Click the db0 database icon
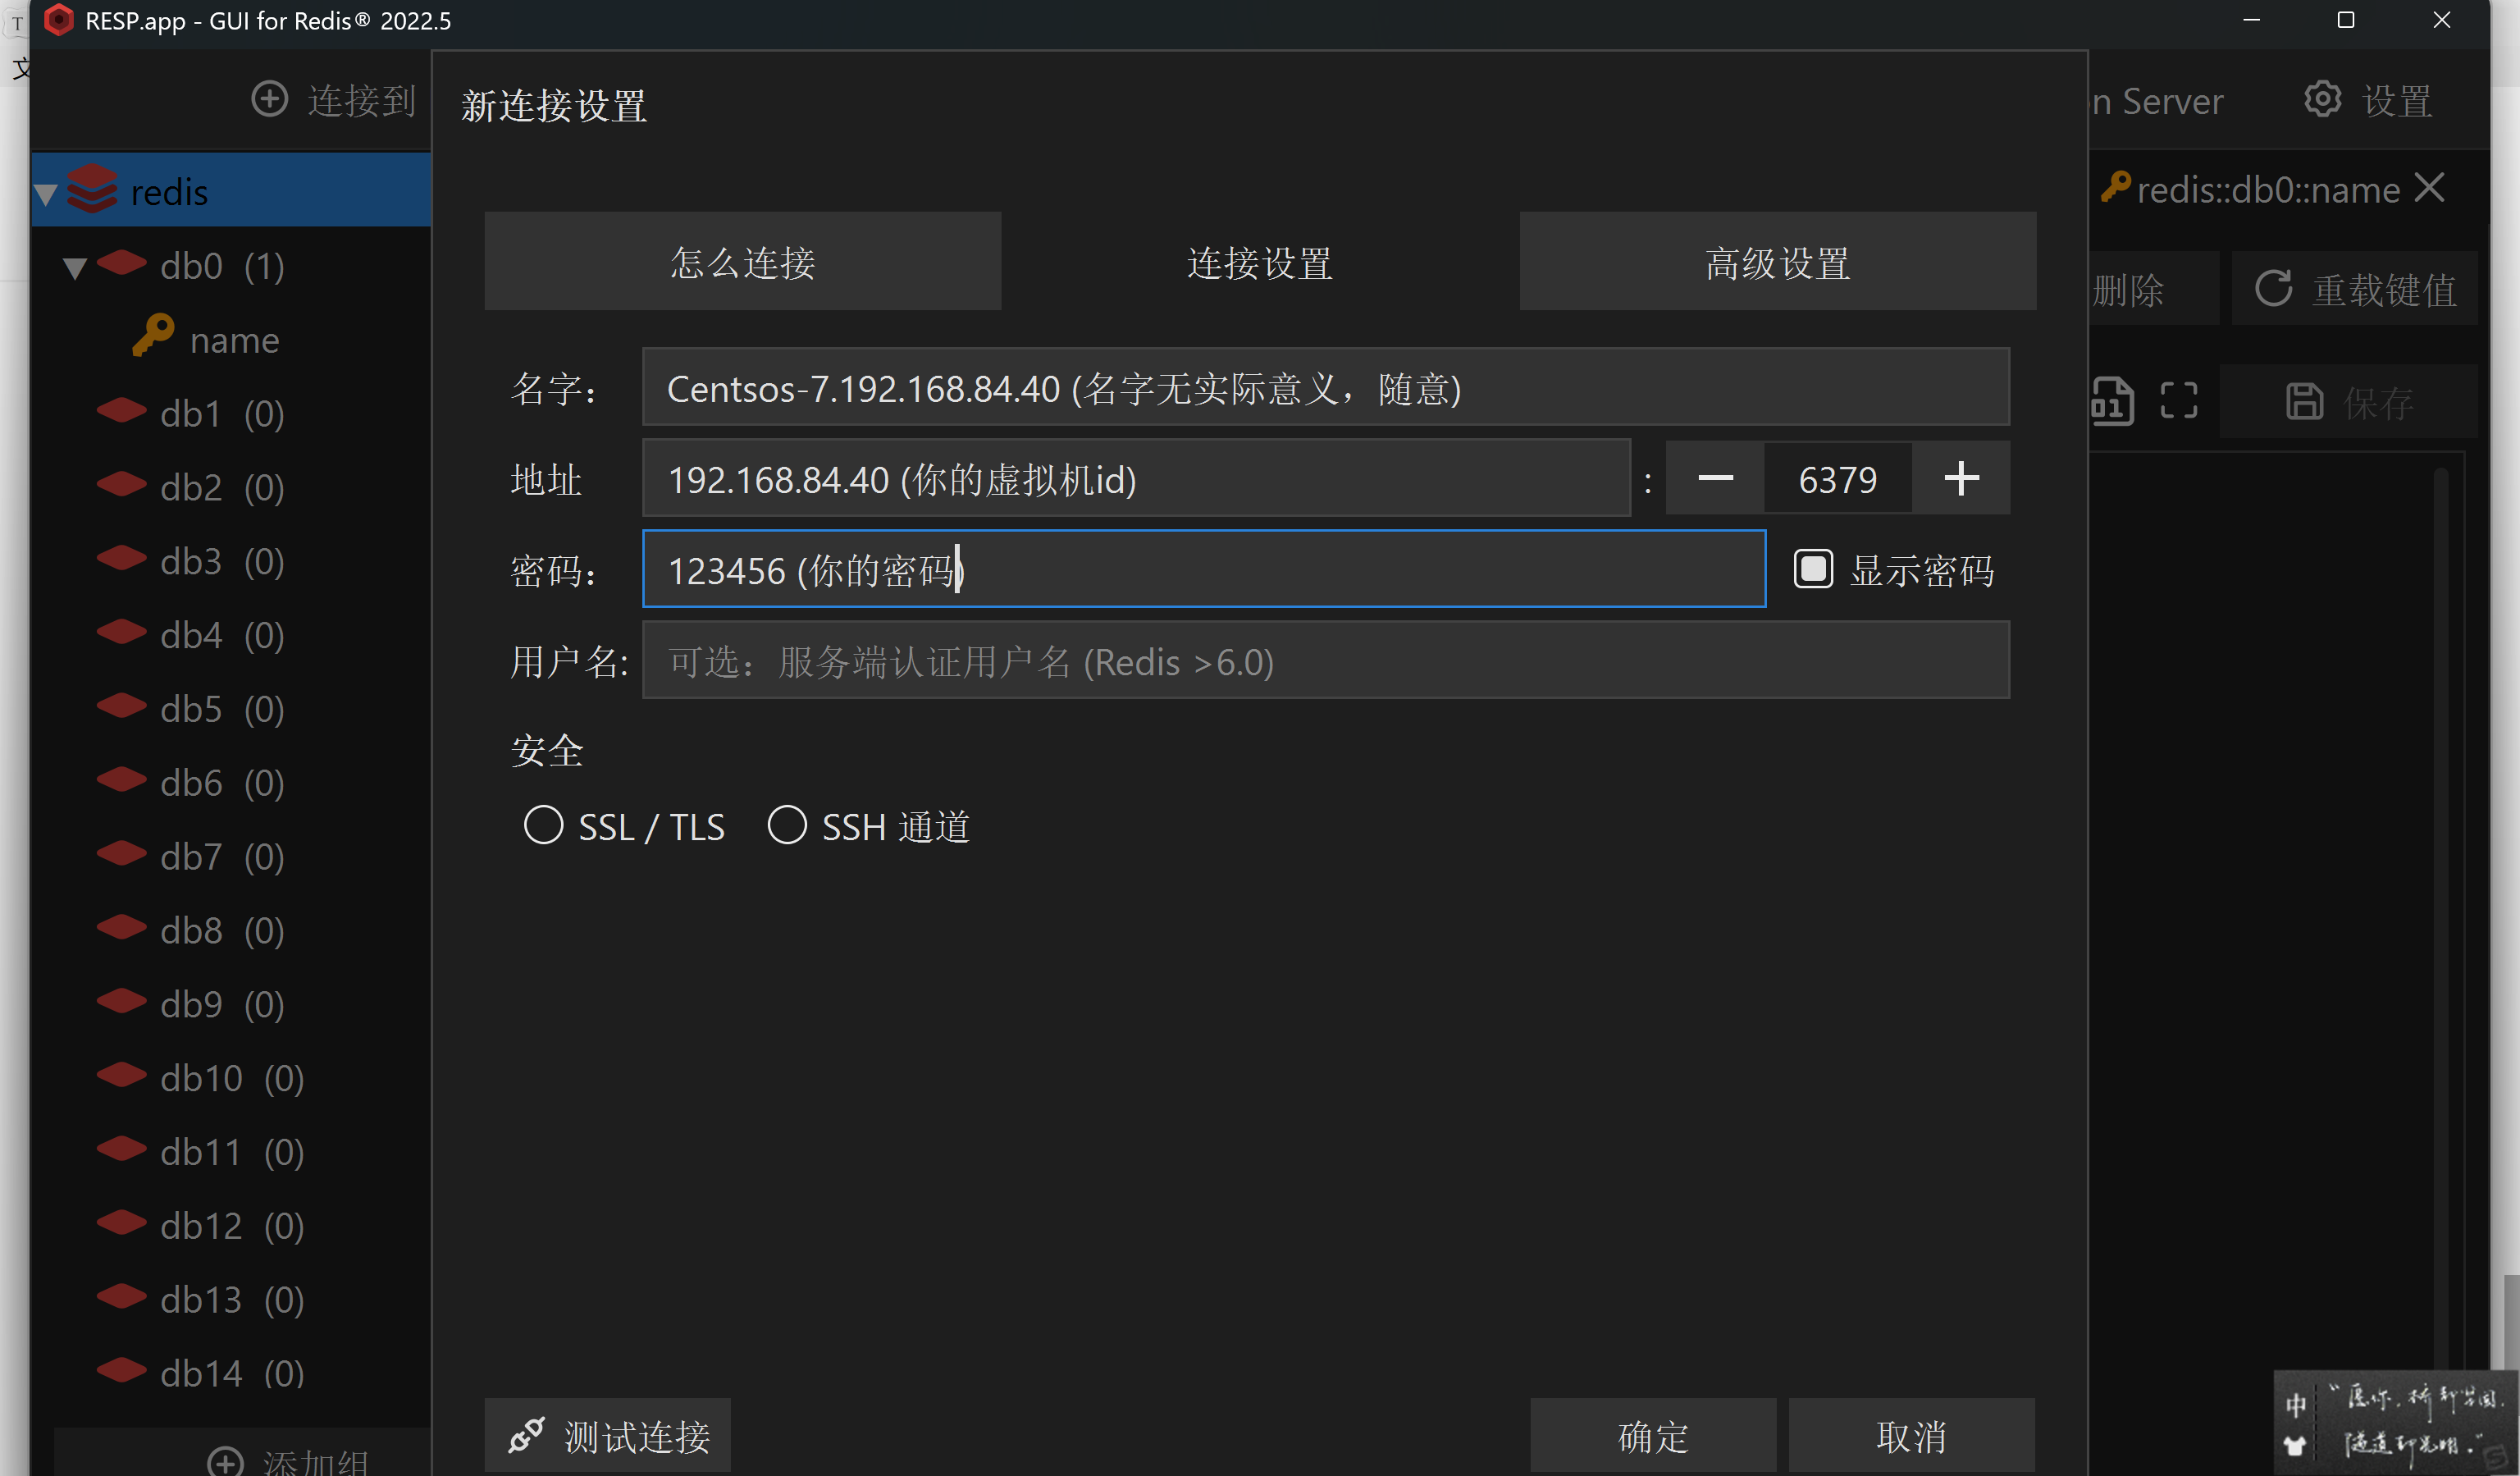The width and height of the screenshot is (2520, 1476). pos(122,263)
